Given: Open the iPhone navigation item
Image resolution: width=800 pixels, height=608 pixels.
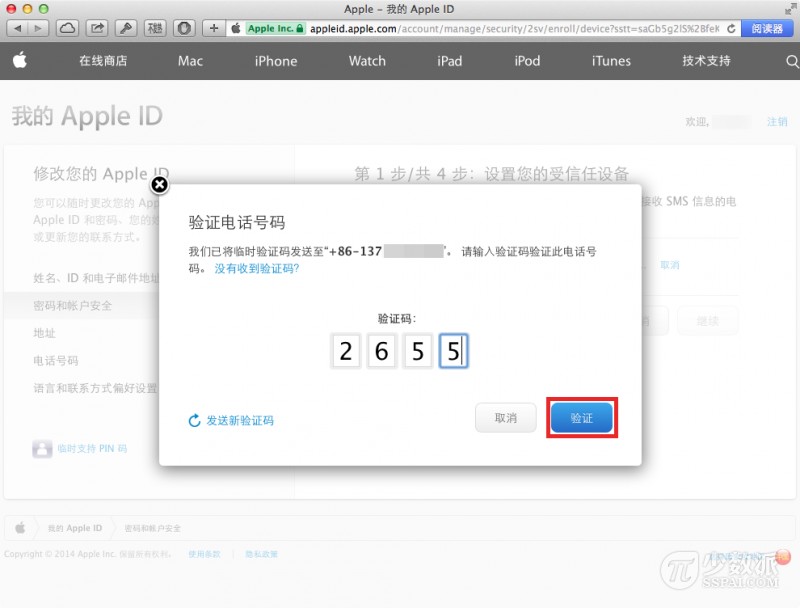Looking at the screenshot, I should pyautogui.click(x=276, y=61).
